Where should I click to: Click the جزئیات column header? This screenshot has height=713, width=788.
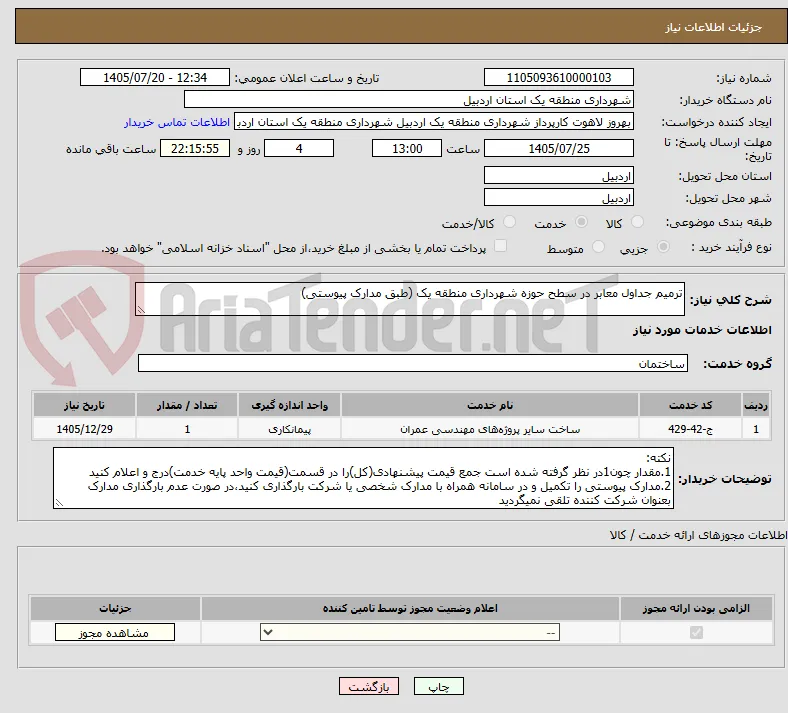pos(115,608)
